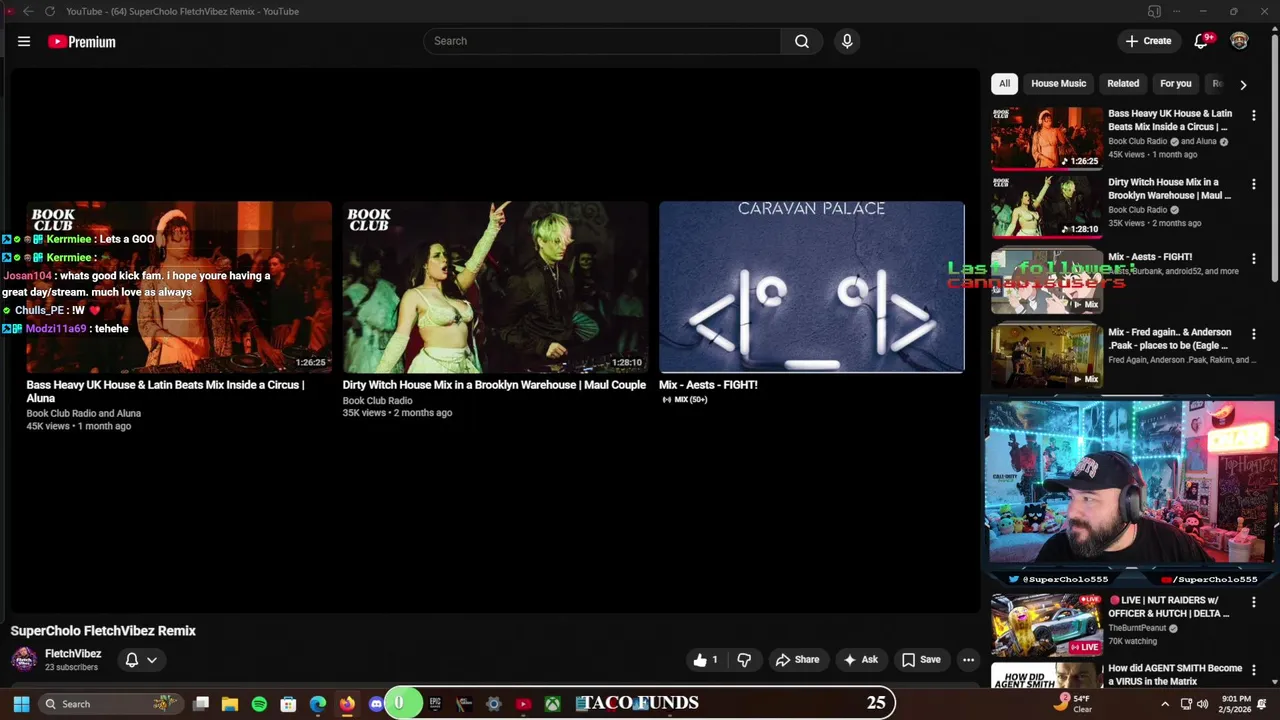This screenshot has height=720, width=1280.
Task: Open red YouTube app taskbar icon
Action: pyautogui.click(x=523, y=704)
